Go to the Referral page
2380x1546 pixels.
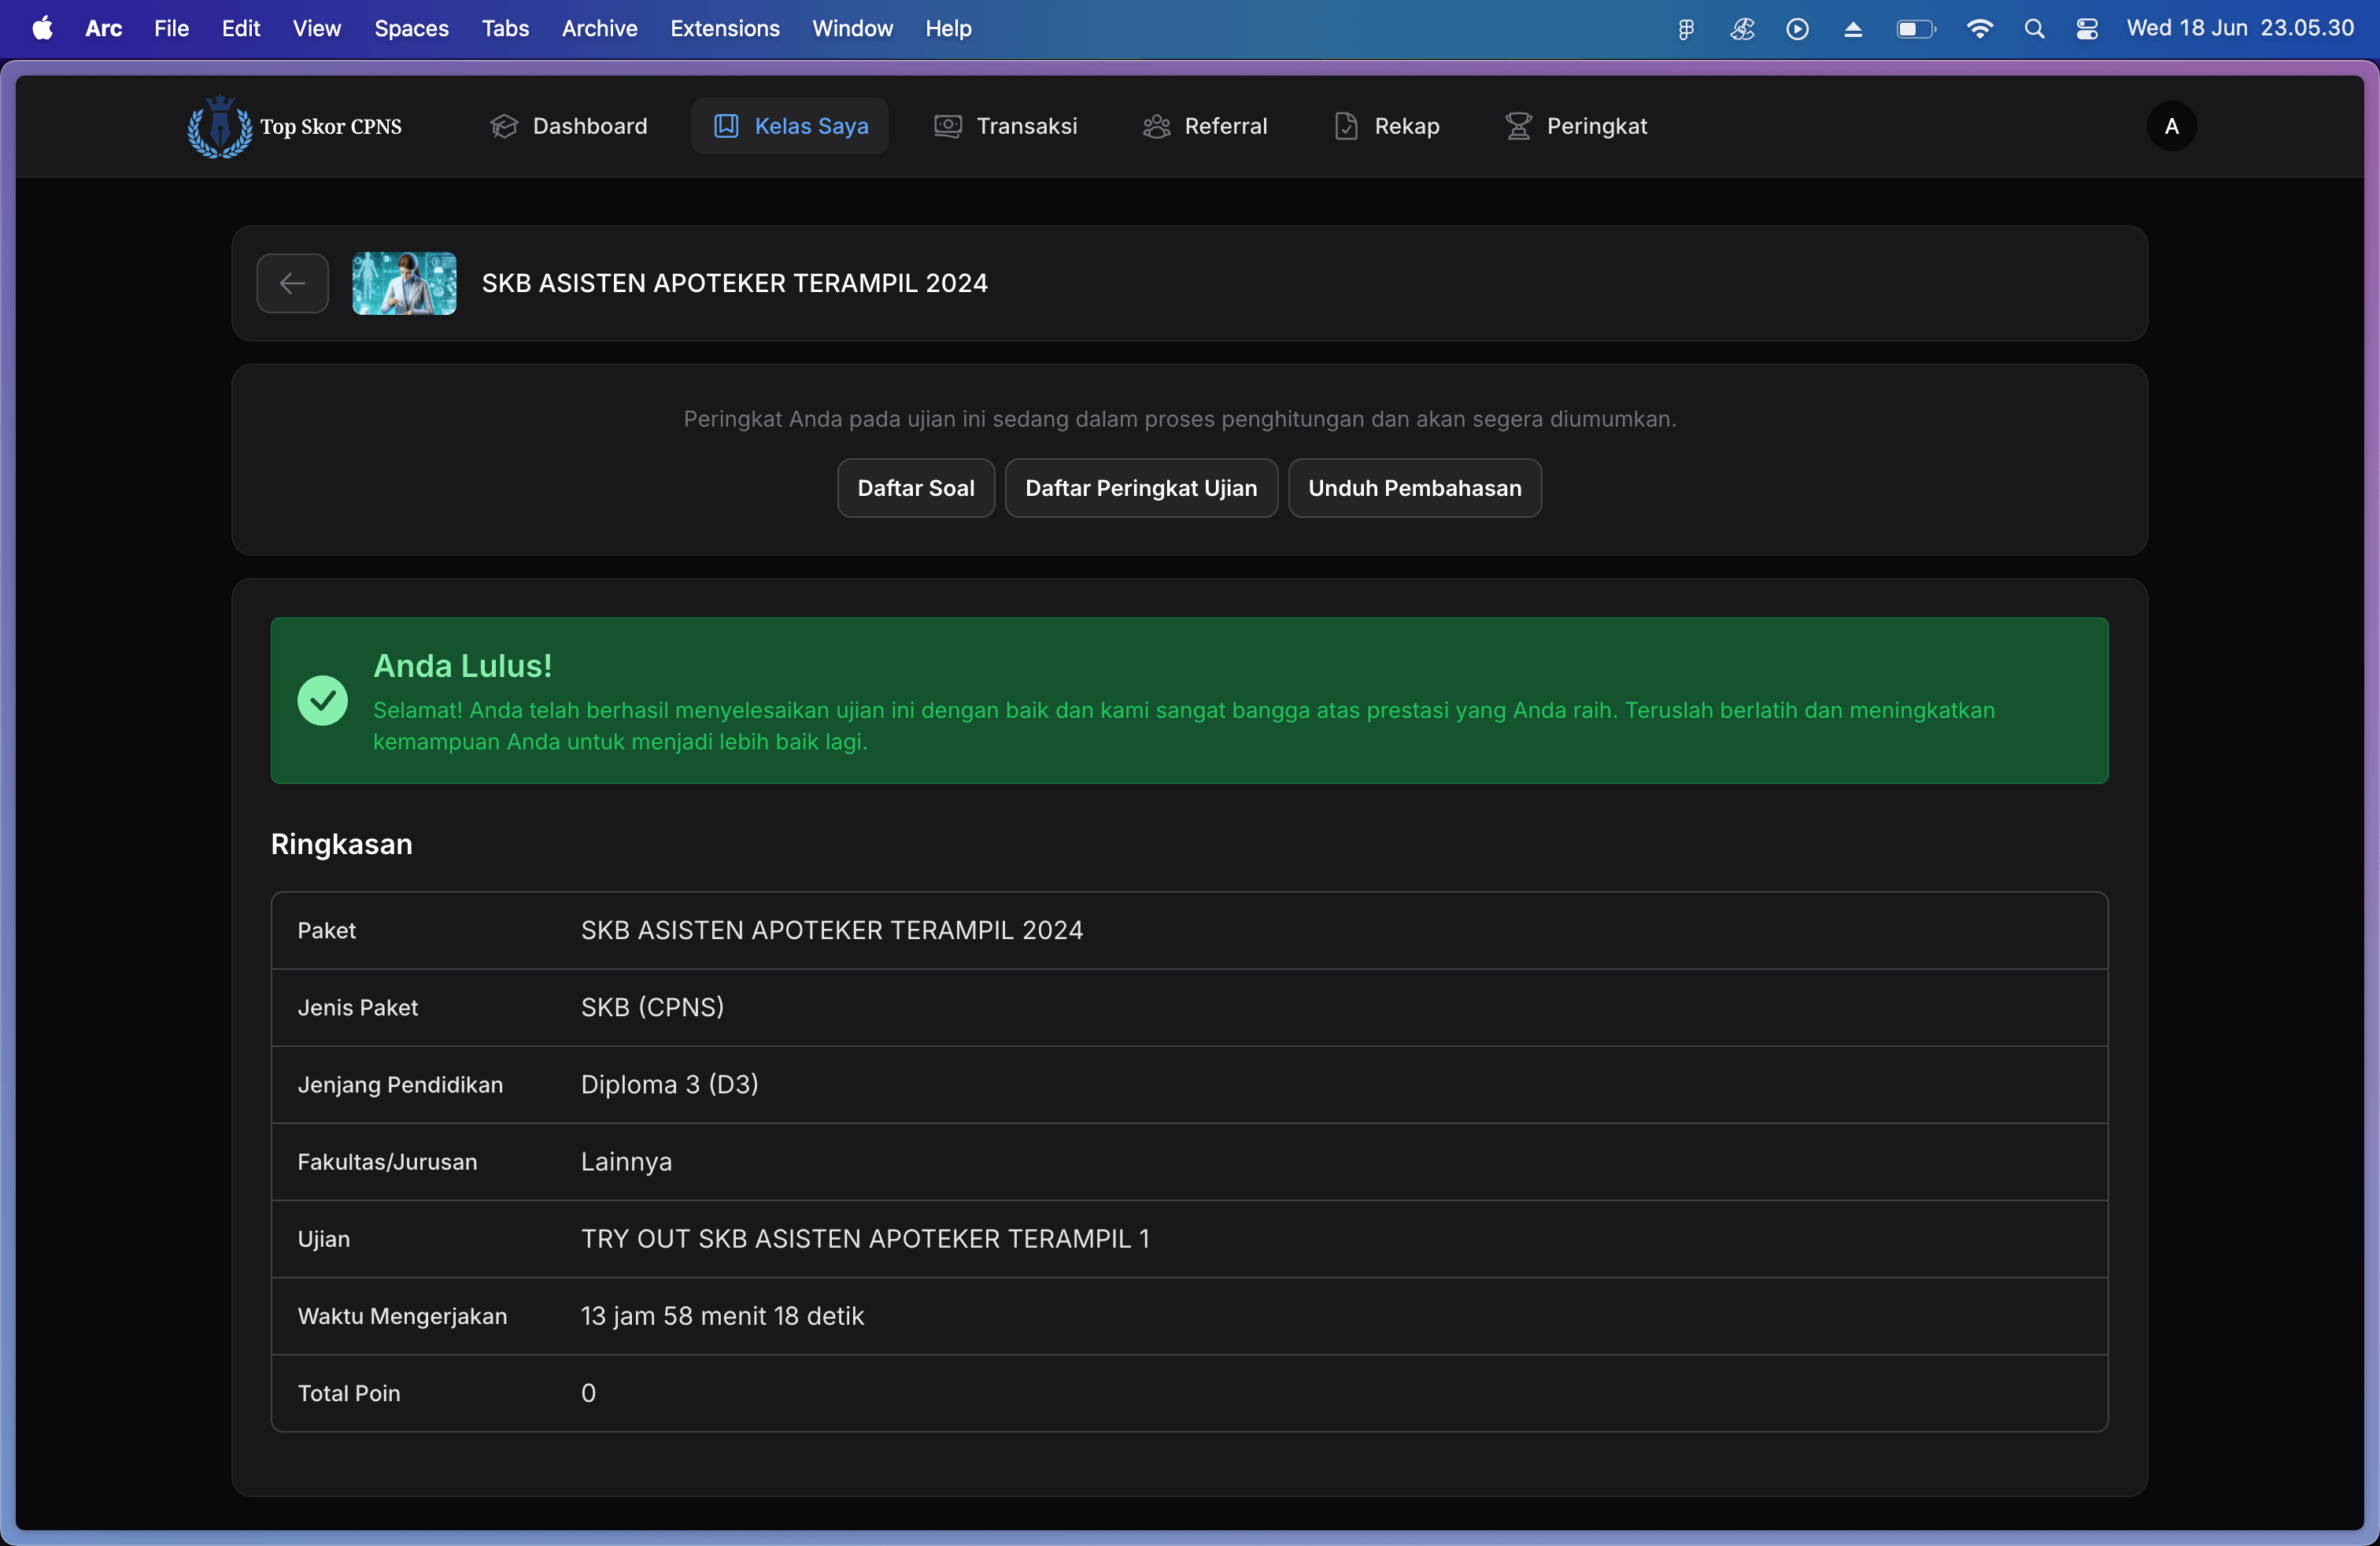pyautogui.click(x=1204, y=126)
